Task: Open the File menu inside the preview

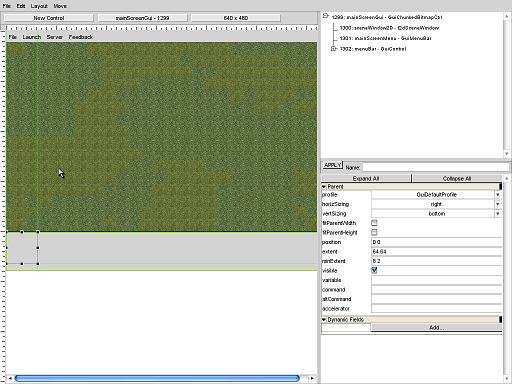Action: pyautogui.click(x=12, y=37)
